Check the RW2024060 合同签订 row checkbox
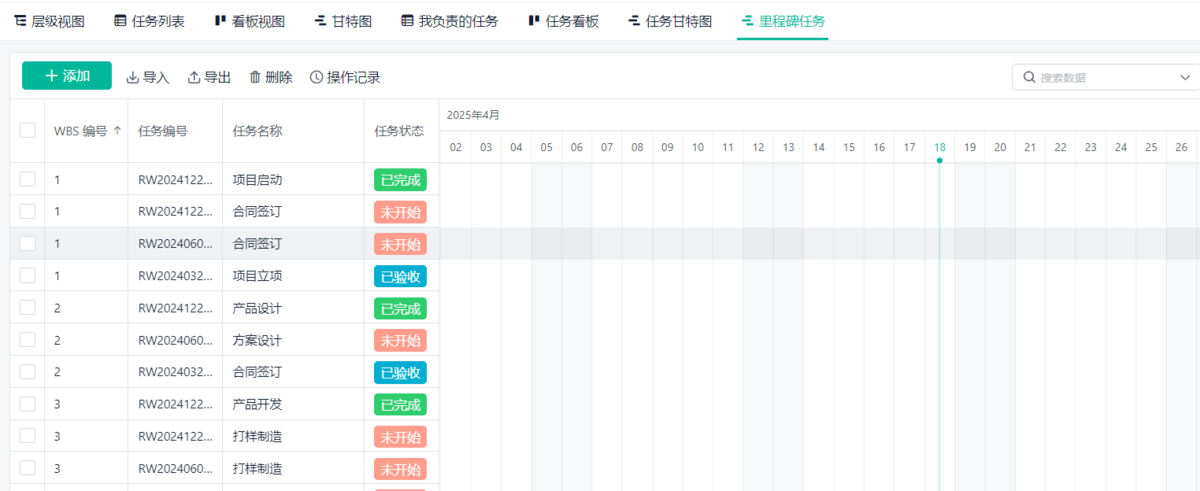The width and height of the screenshot is (1200, 491). (27, 243)
